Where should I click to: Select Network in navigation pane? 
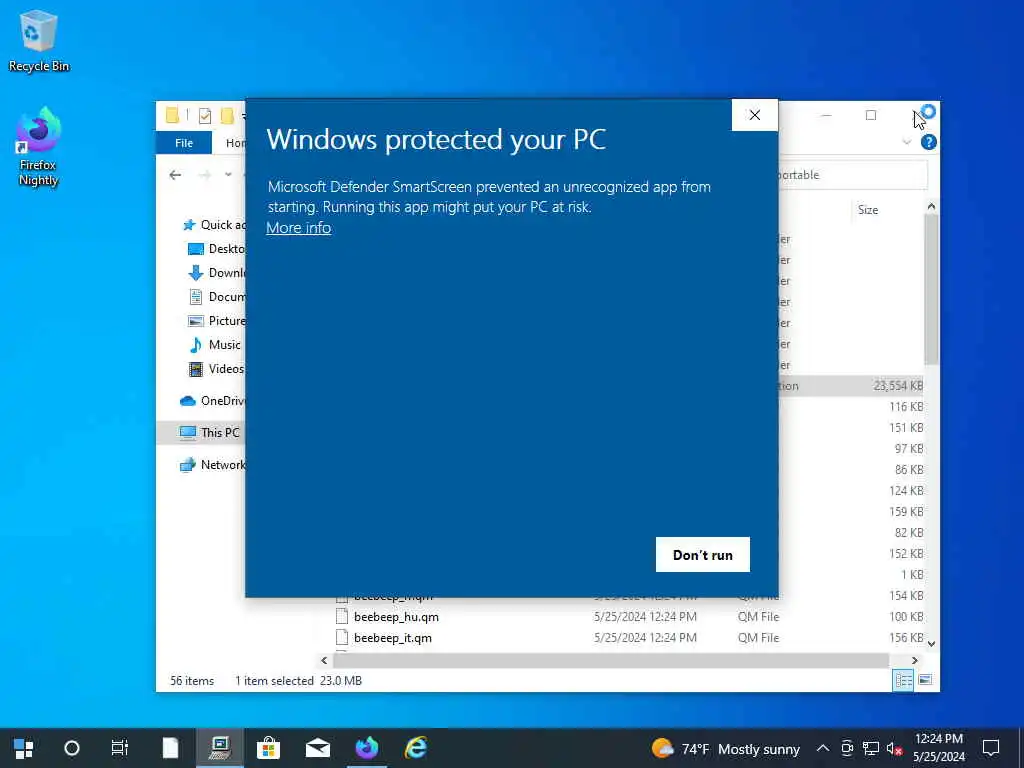click(x=212, y=464)
